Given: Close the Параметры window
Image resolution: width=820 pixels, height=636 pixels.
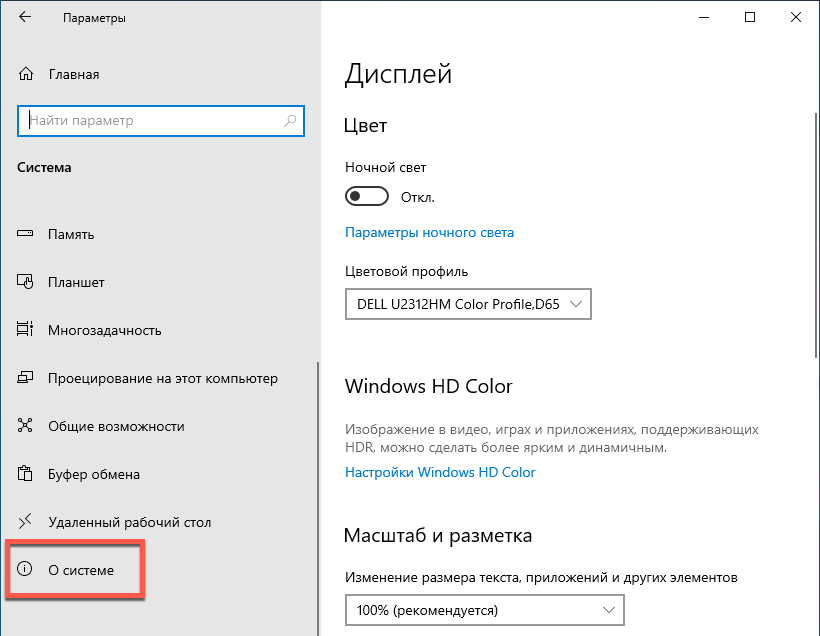Looking at the screenshot, I should (x=795, y=17).
